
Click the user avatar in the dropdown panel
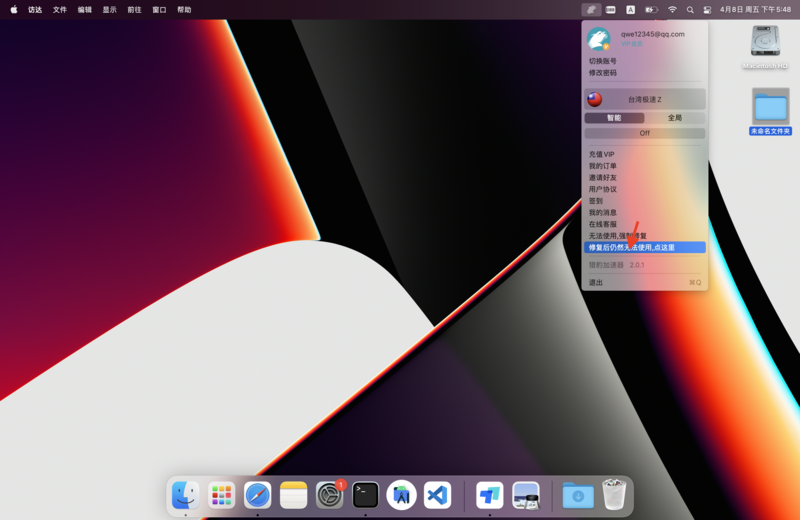(x=598, y=39)
